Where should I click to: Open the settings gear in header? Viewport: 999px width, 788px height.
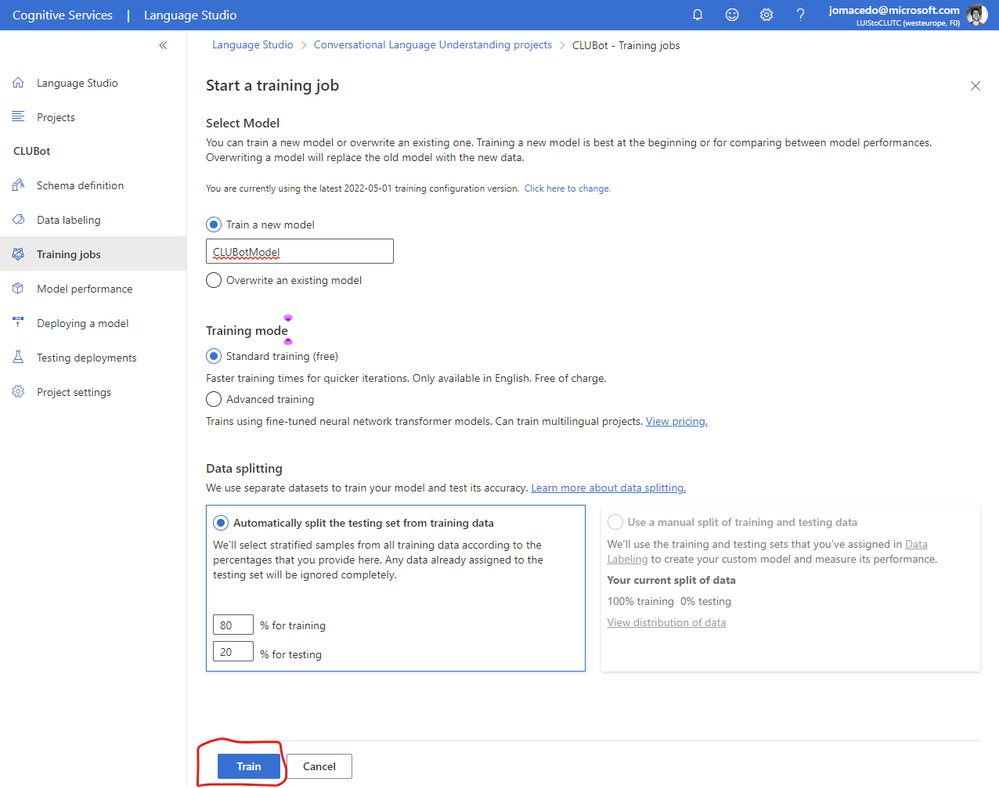point(766,15)
